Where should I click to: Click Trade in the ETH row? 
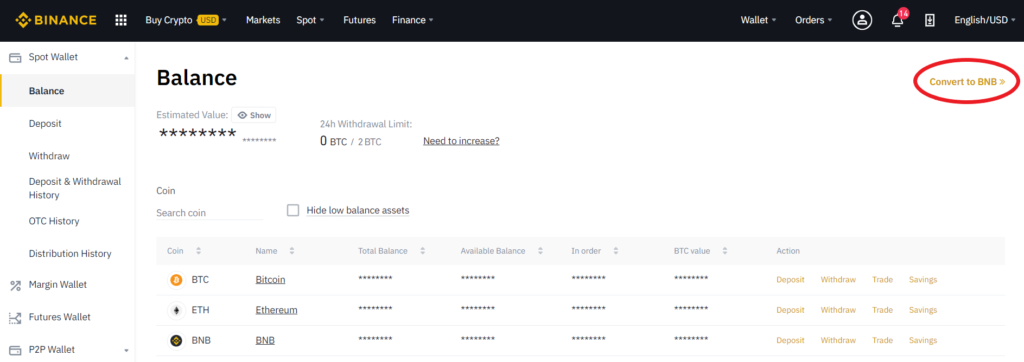click(x=882, y=310)
